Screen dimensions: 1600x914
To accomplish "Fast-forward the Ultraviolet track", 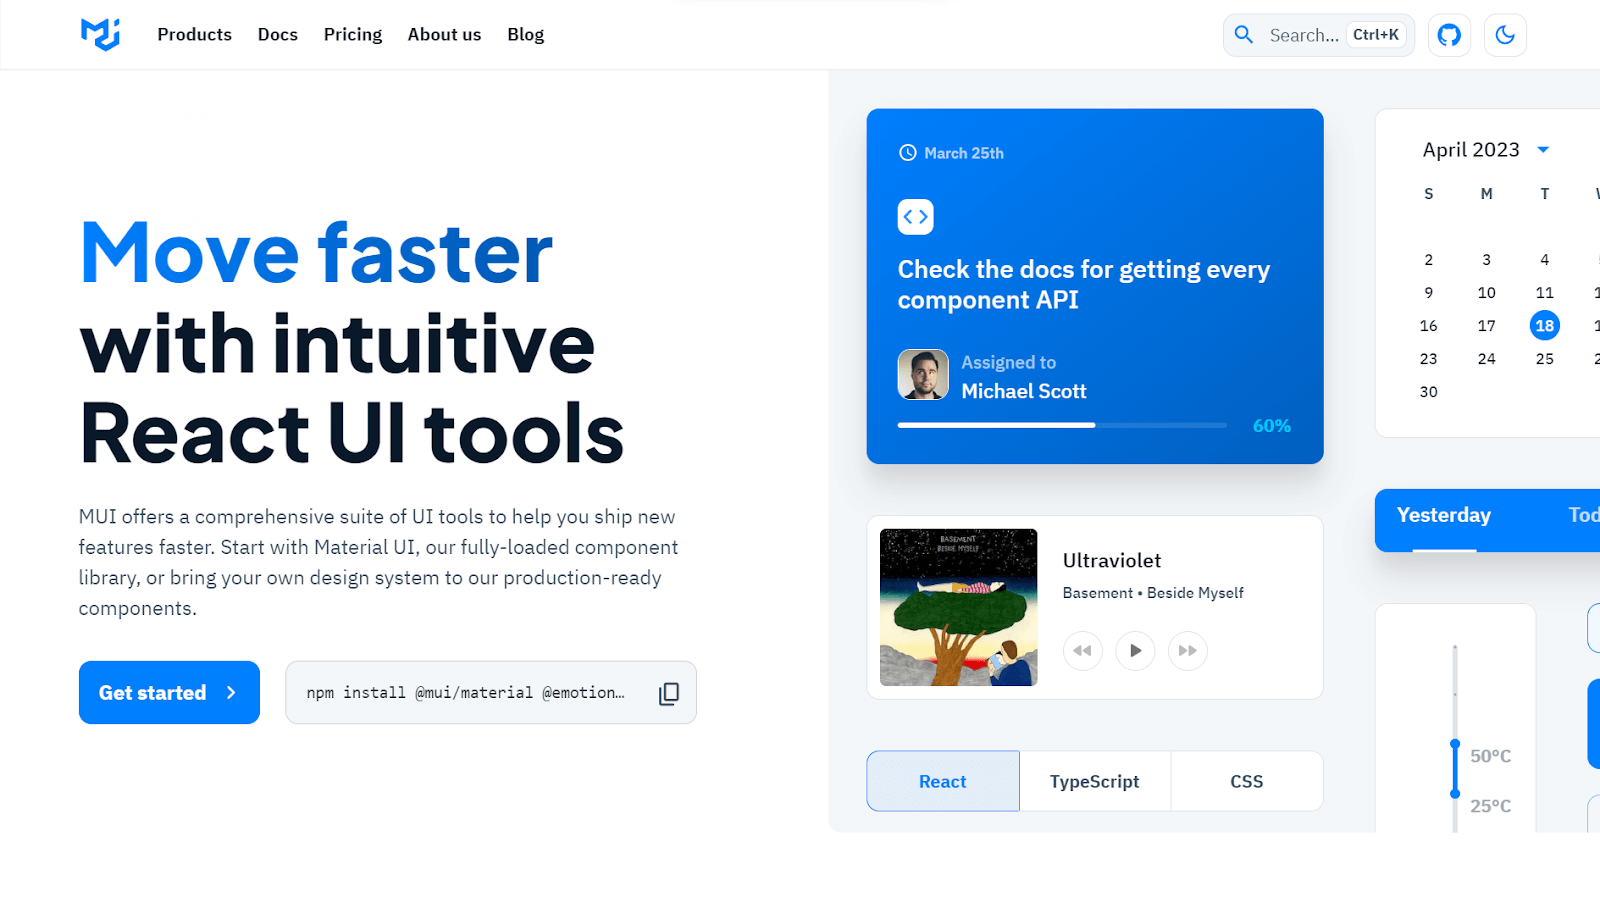I will [x=1187, y=651].
